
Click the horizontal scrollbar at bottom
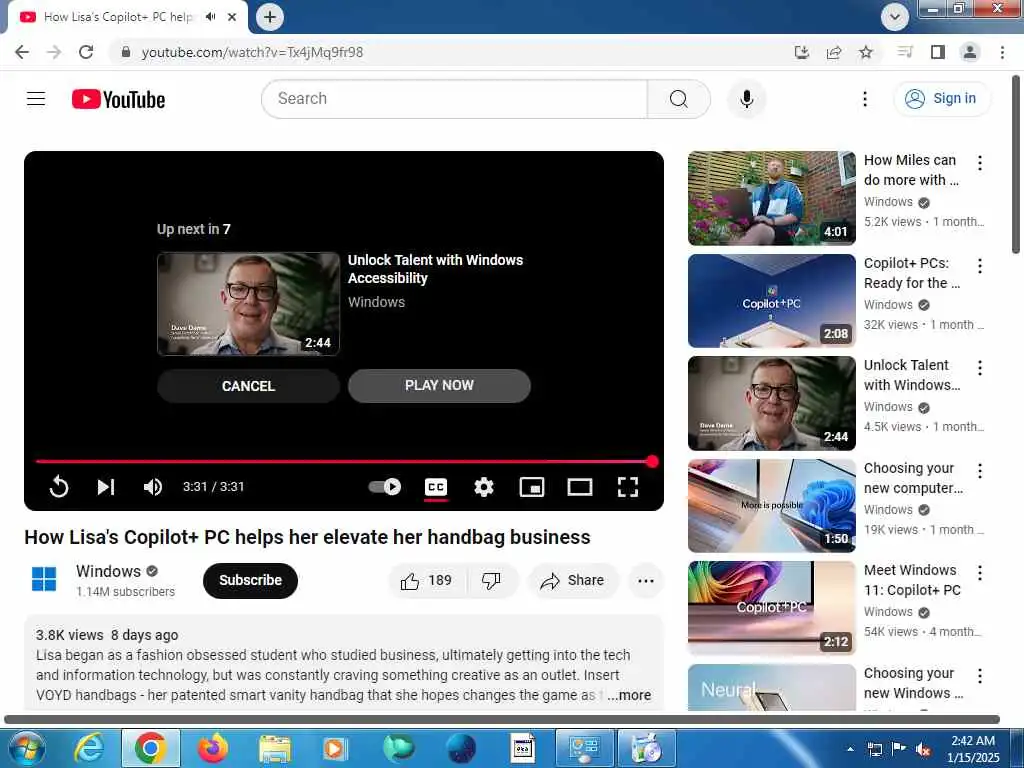pyautogui.click(x=502, y=719)
